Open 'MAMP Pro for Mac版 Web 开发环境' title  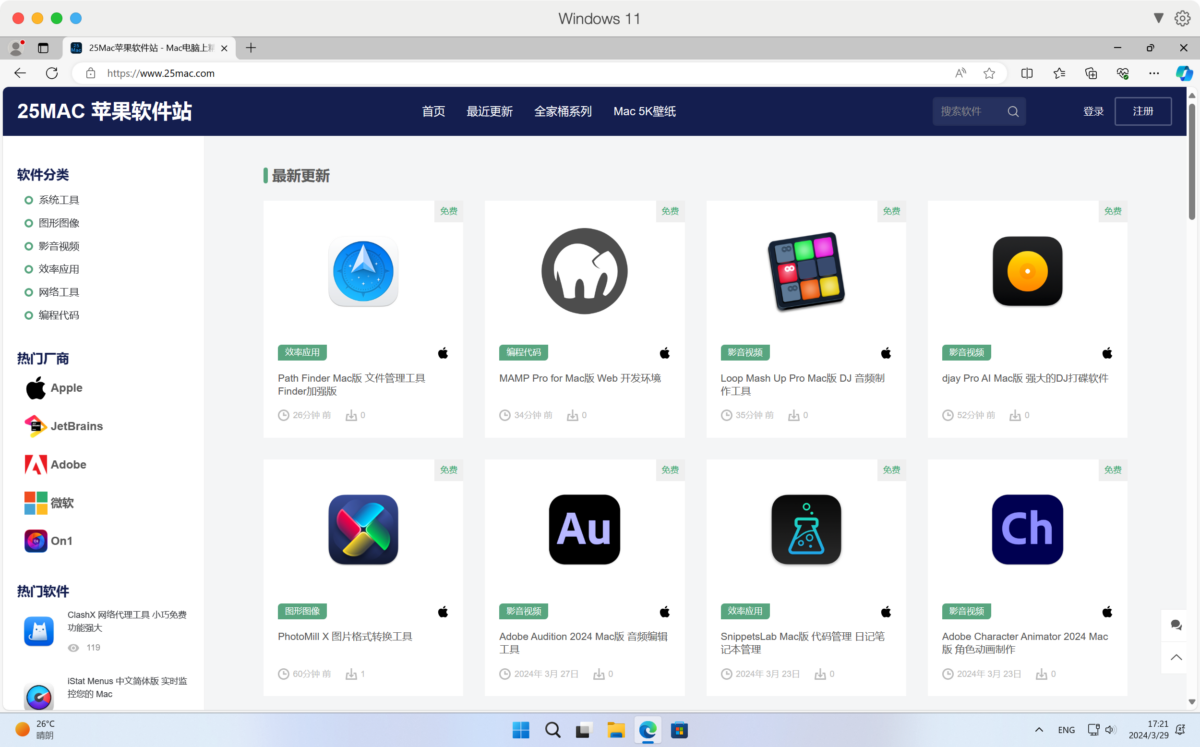pos(580,378)
